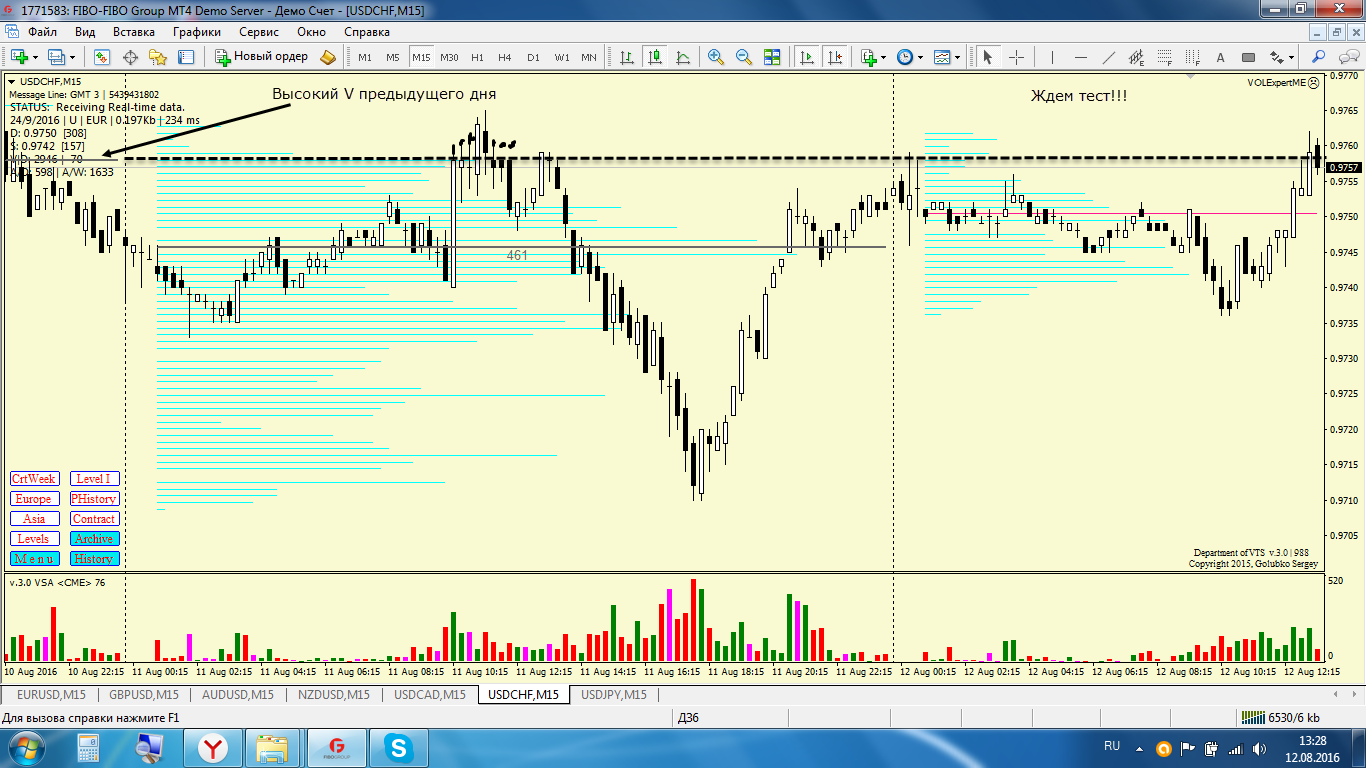
Task: Click the Europe session button
Action: [x=34, y=499]
